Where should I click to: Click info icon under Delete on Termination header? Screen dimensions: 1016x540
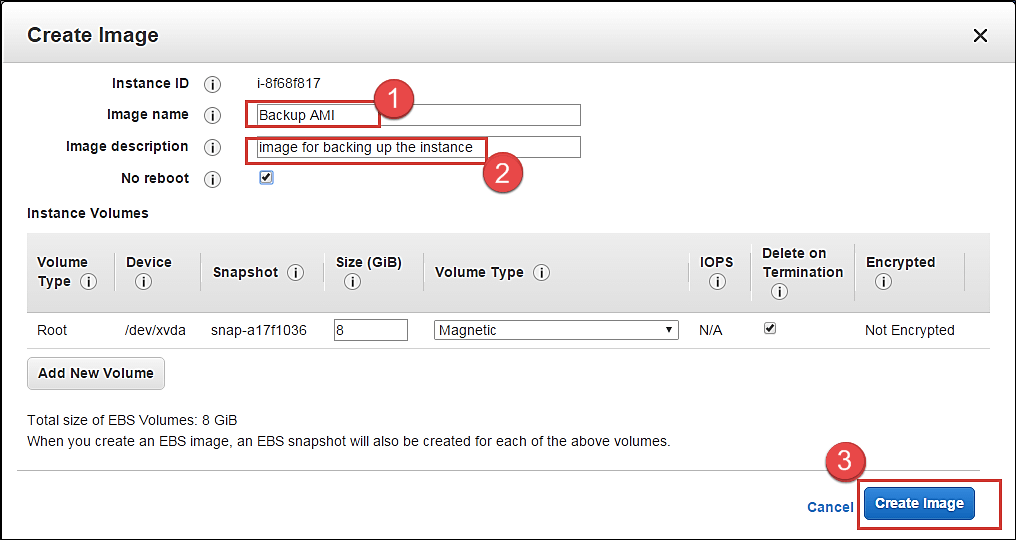(779, 292)
